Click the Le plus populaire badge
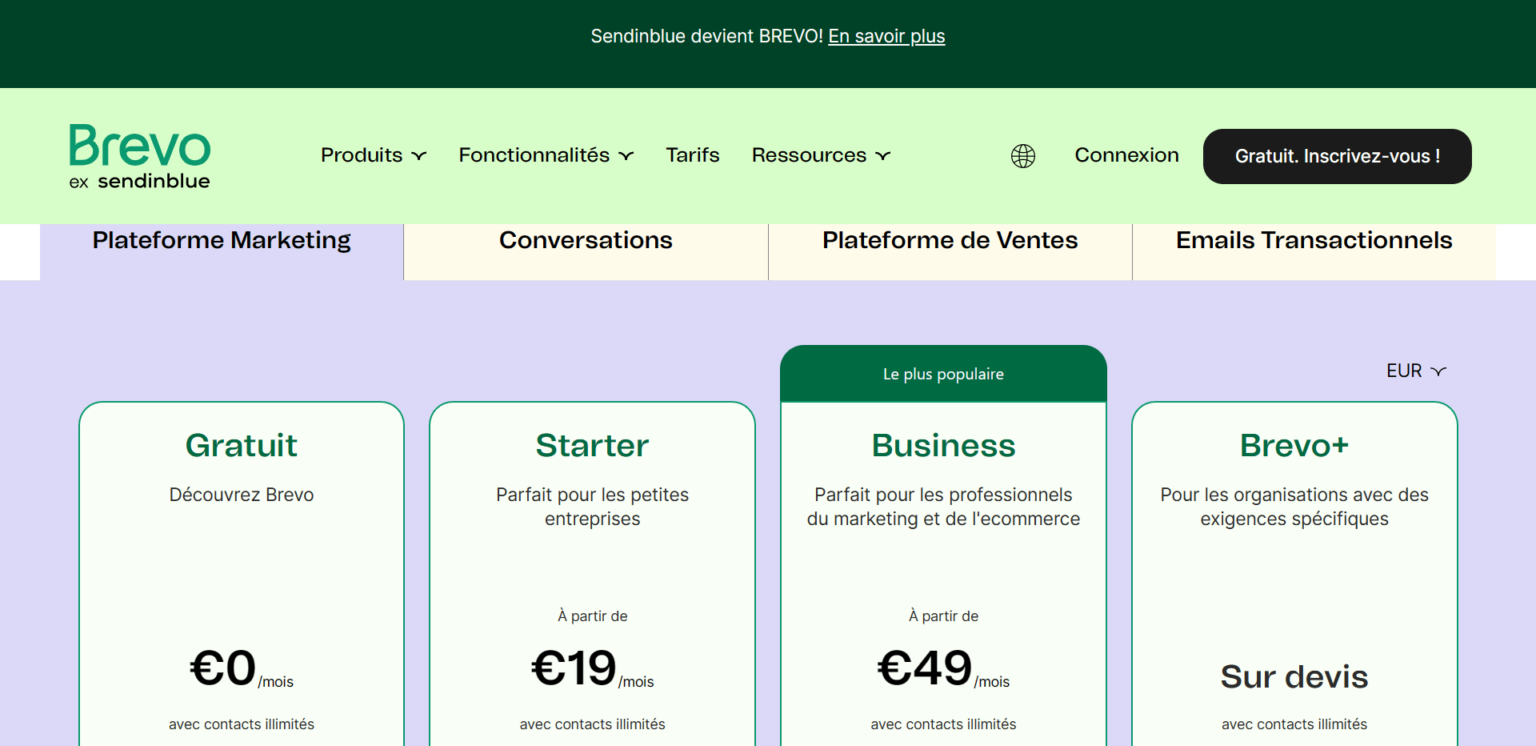 (943, 373)
